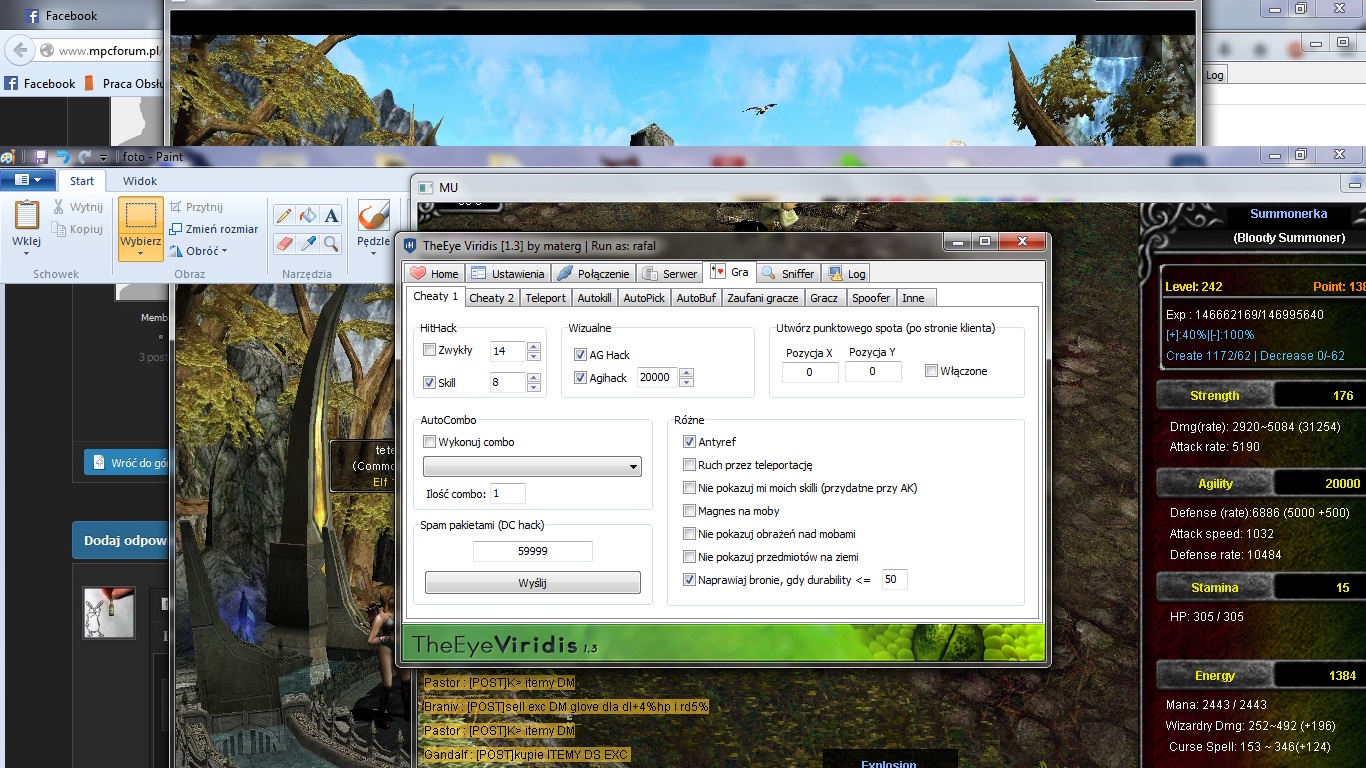
Task: Enable the Zwykły HitHack checkbox
Action: click(429, 350)
